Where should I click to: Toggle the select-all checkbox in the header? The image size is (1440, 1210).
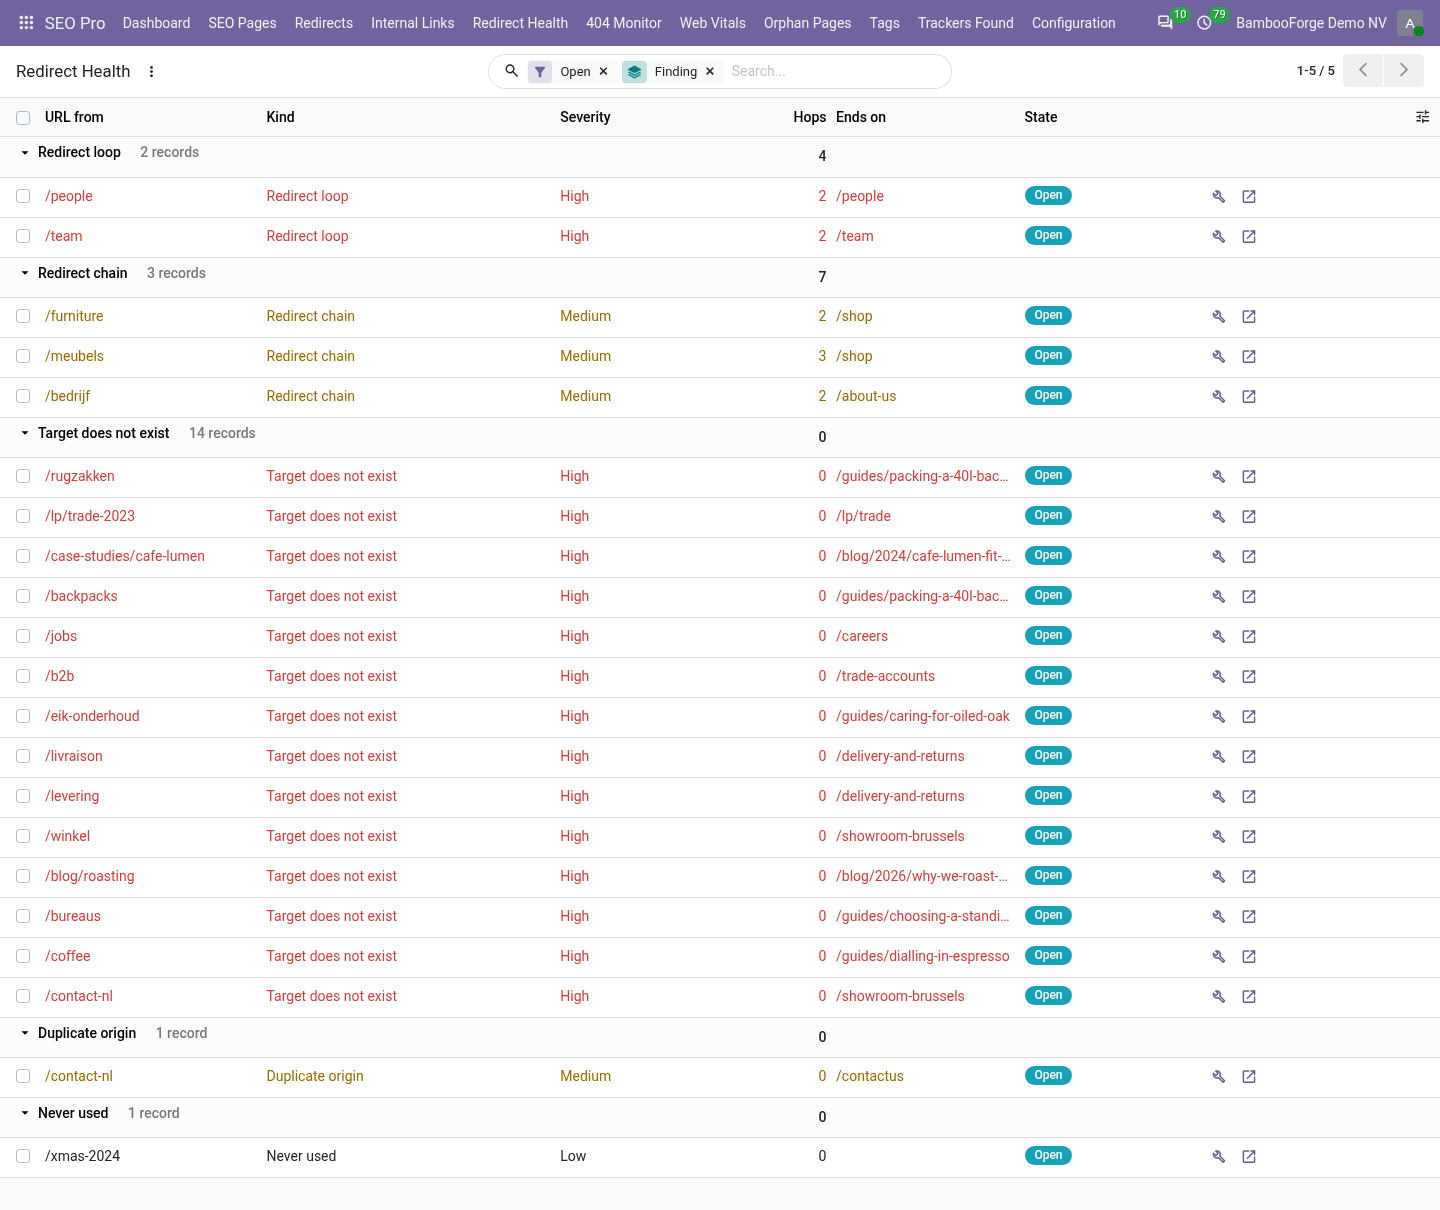click(23, 118)
